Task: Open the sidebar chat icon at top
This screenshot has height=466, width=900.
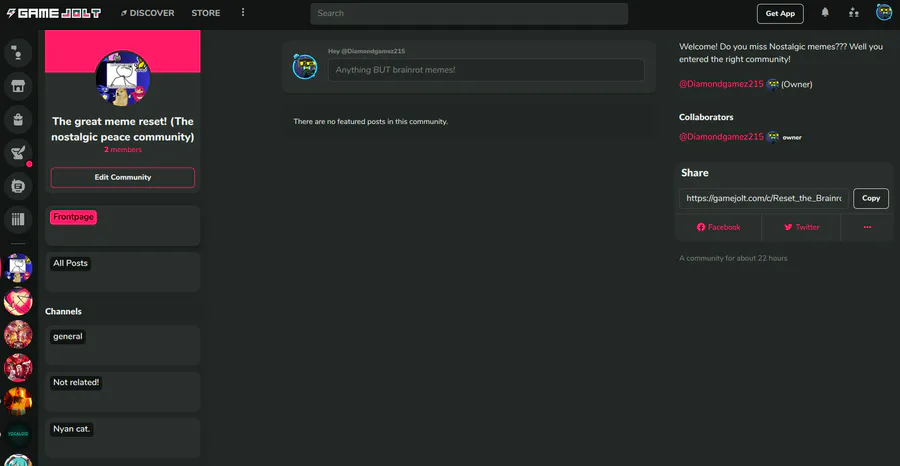Action: click(x=18, y=53)
